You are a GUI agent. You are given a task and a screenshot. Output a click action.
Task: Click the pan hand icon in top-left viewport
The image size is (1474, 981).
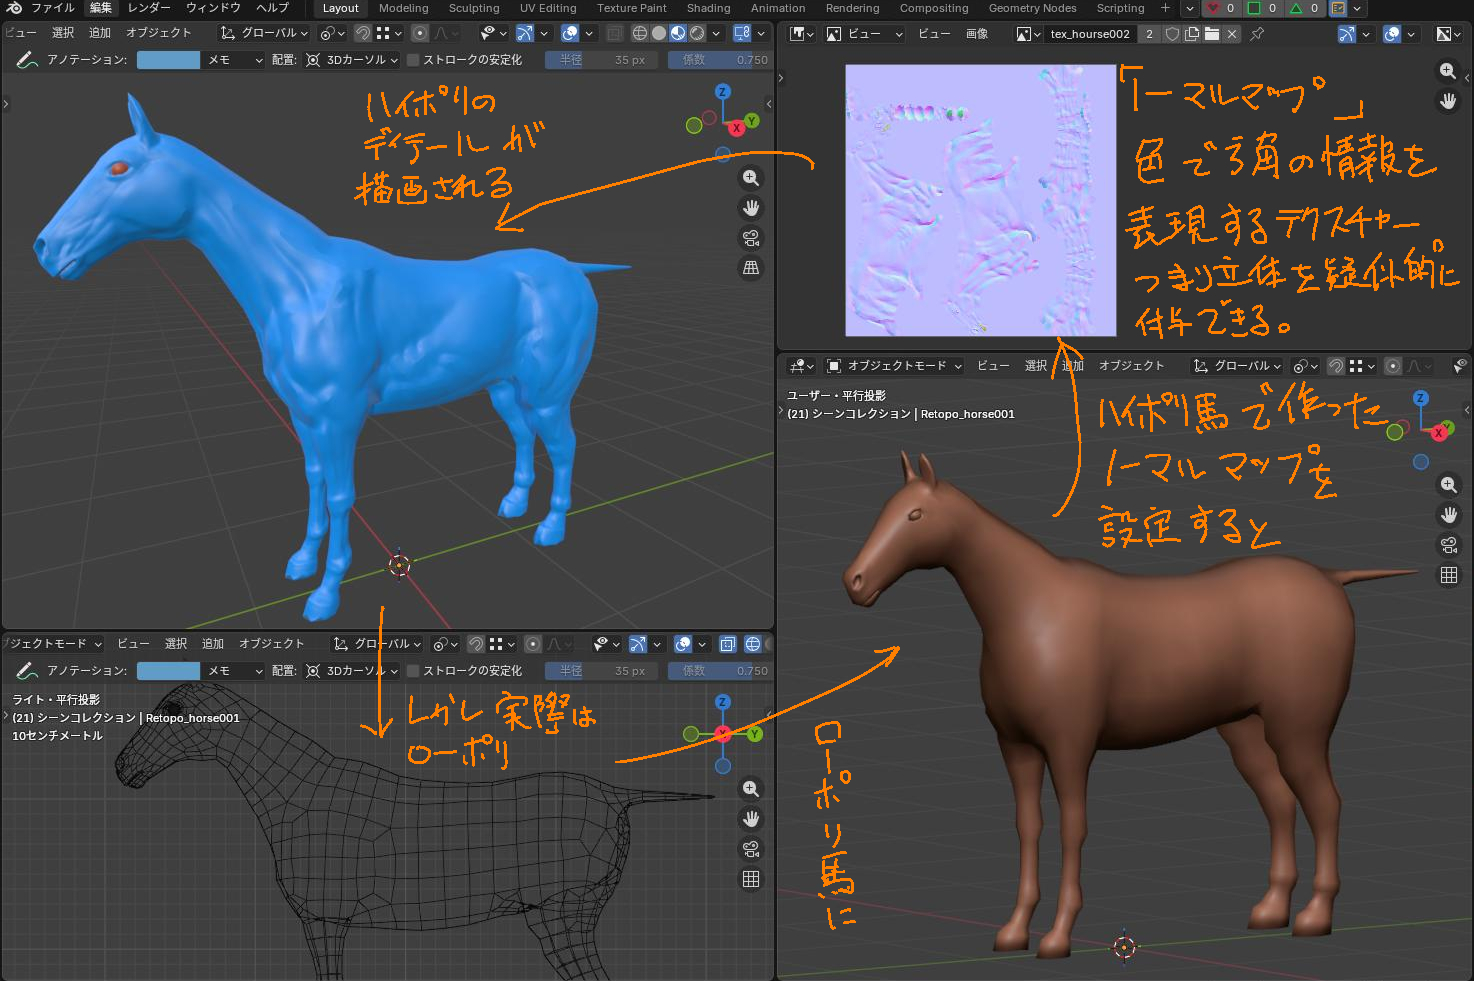tap(751, 208)
